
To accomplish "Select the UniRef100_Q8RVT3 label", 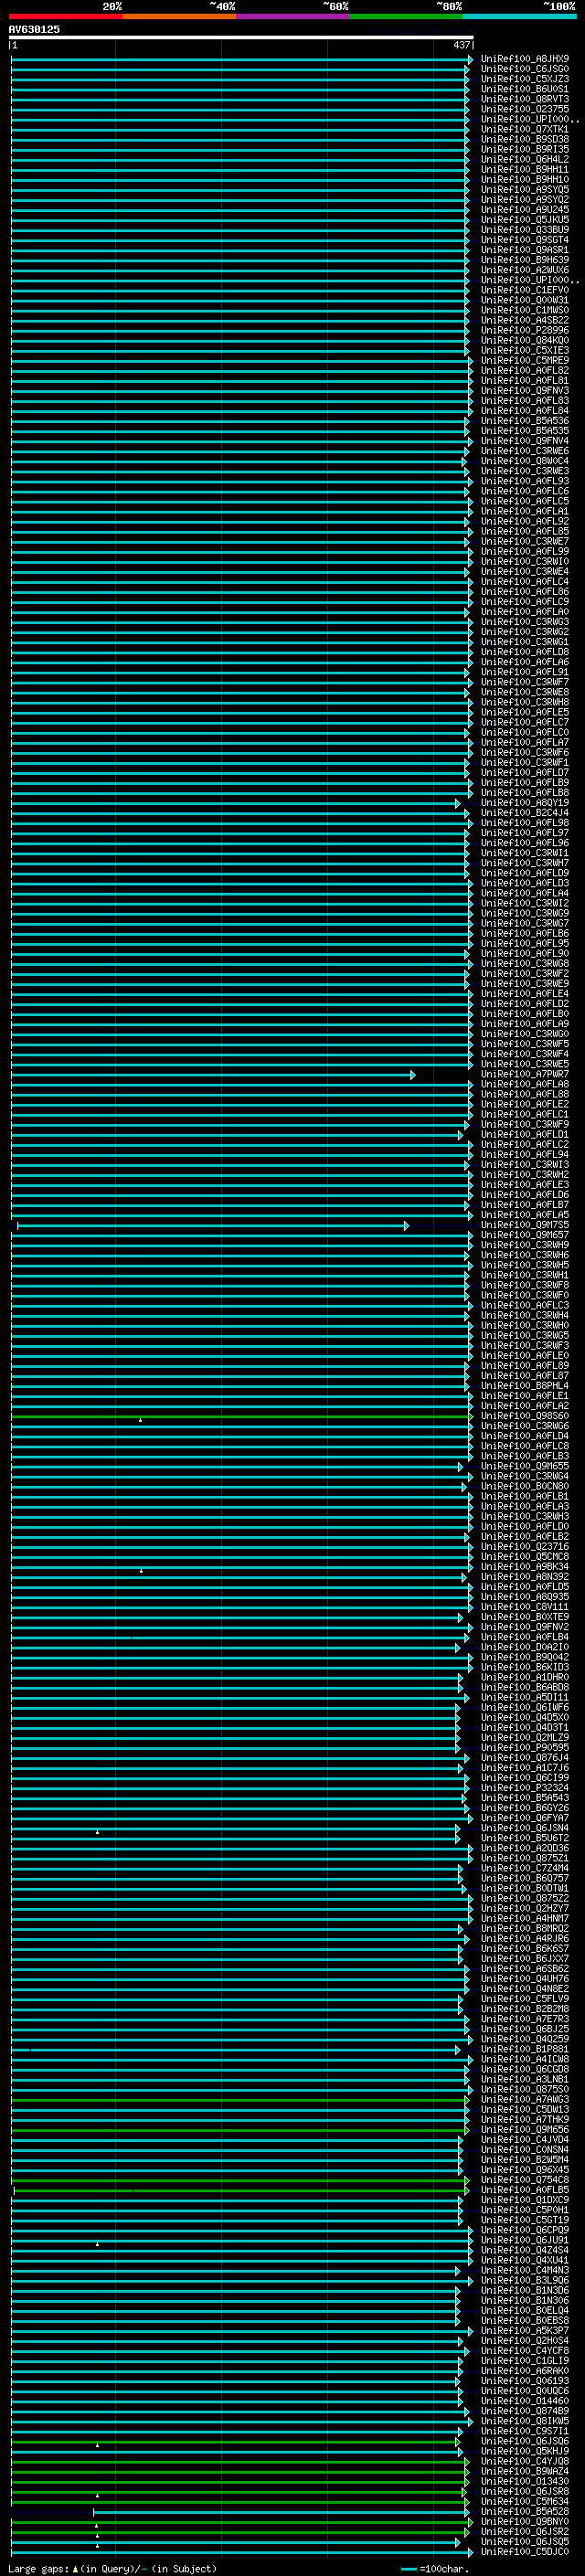I will coord(525,99).
